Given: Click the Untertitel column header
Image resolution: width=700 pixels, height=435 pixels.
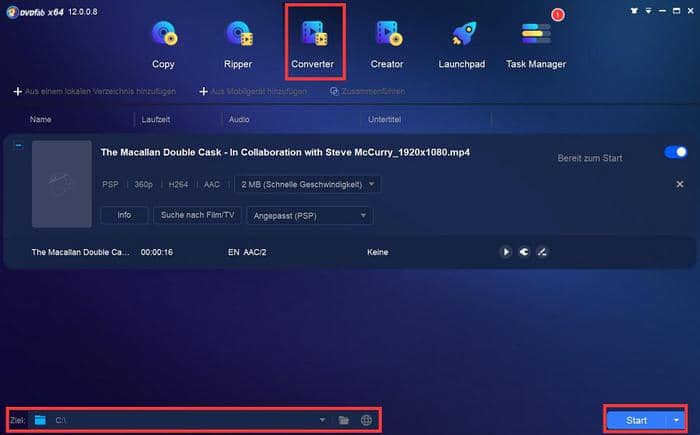Looking at the screenshot, I should click(x=384, y=119).
